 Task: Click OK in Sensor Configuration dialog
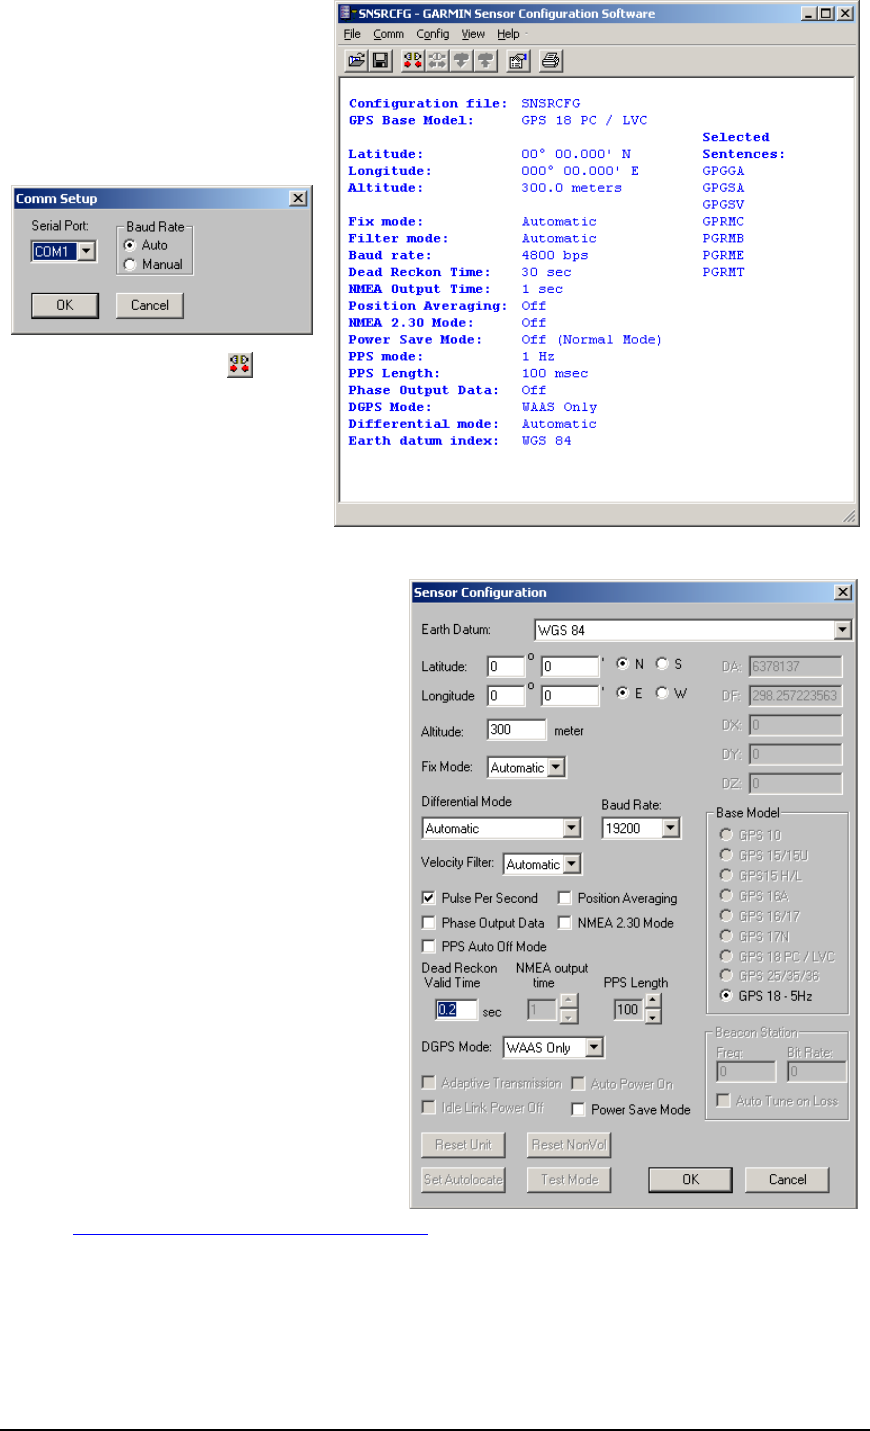point(691,1179)
